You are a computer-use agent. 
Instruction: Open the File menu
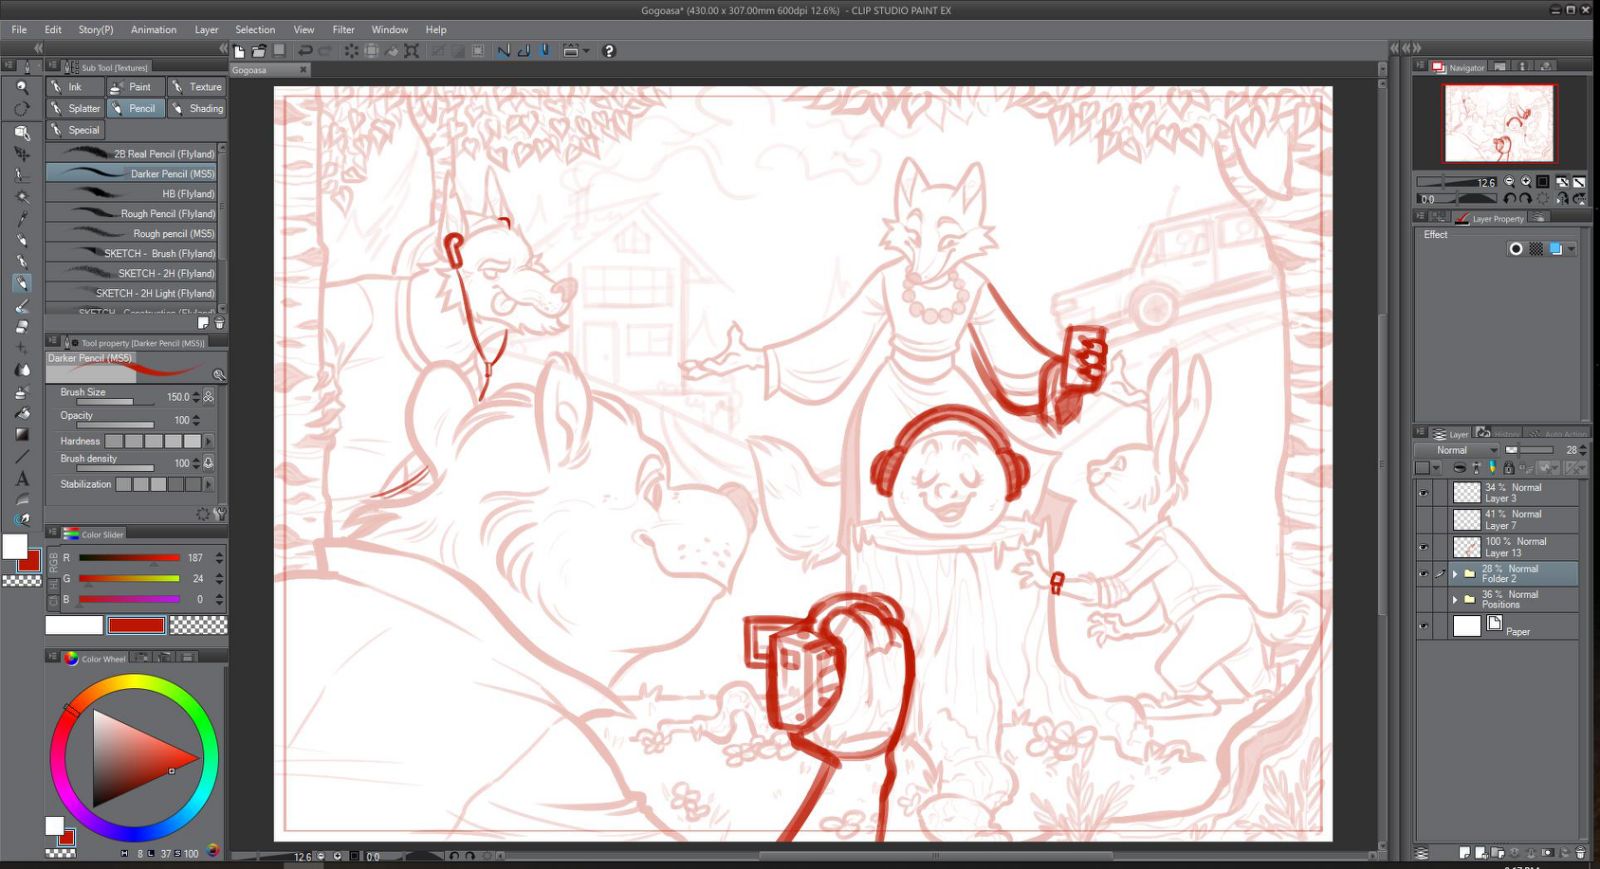(19, 30)
